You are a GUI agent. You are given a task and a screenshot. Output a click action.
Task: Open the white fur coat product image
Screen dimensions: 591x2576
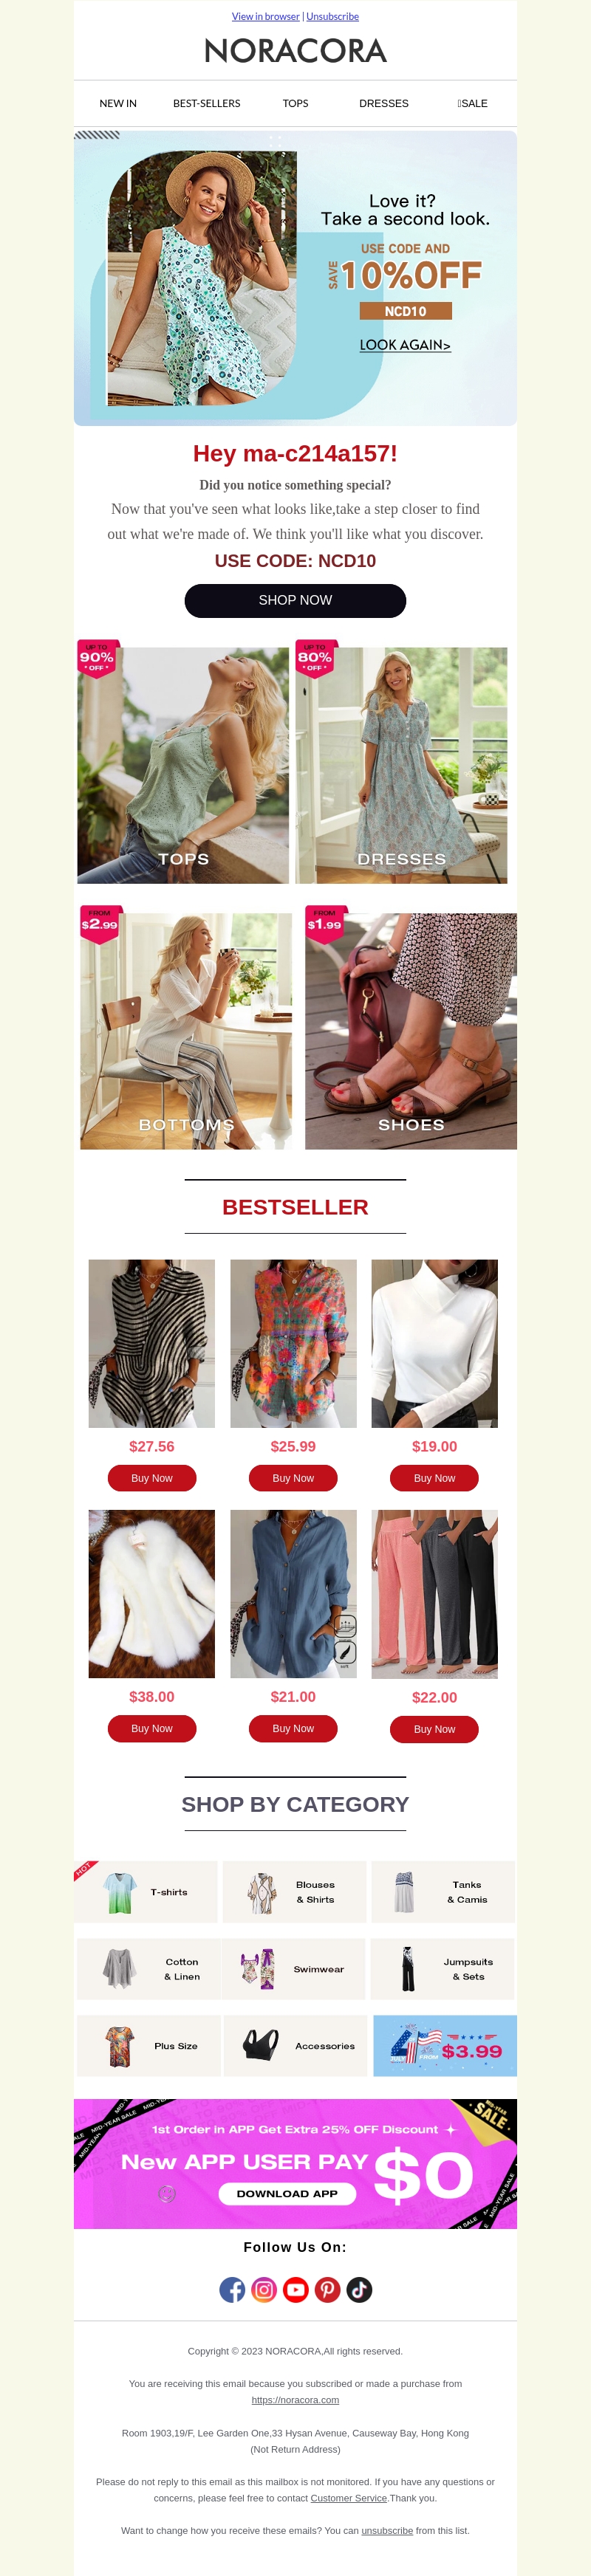point(152,1594)
